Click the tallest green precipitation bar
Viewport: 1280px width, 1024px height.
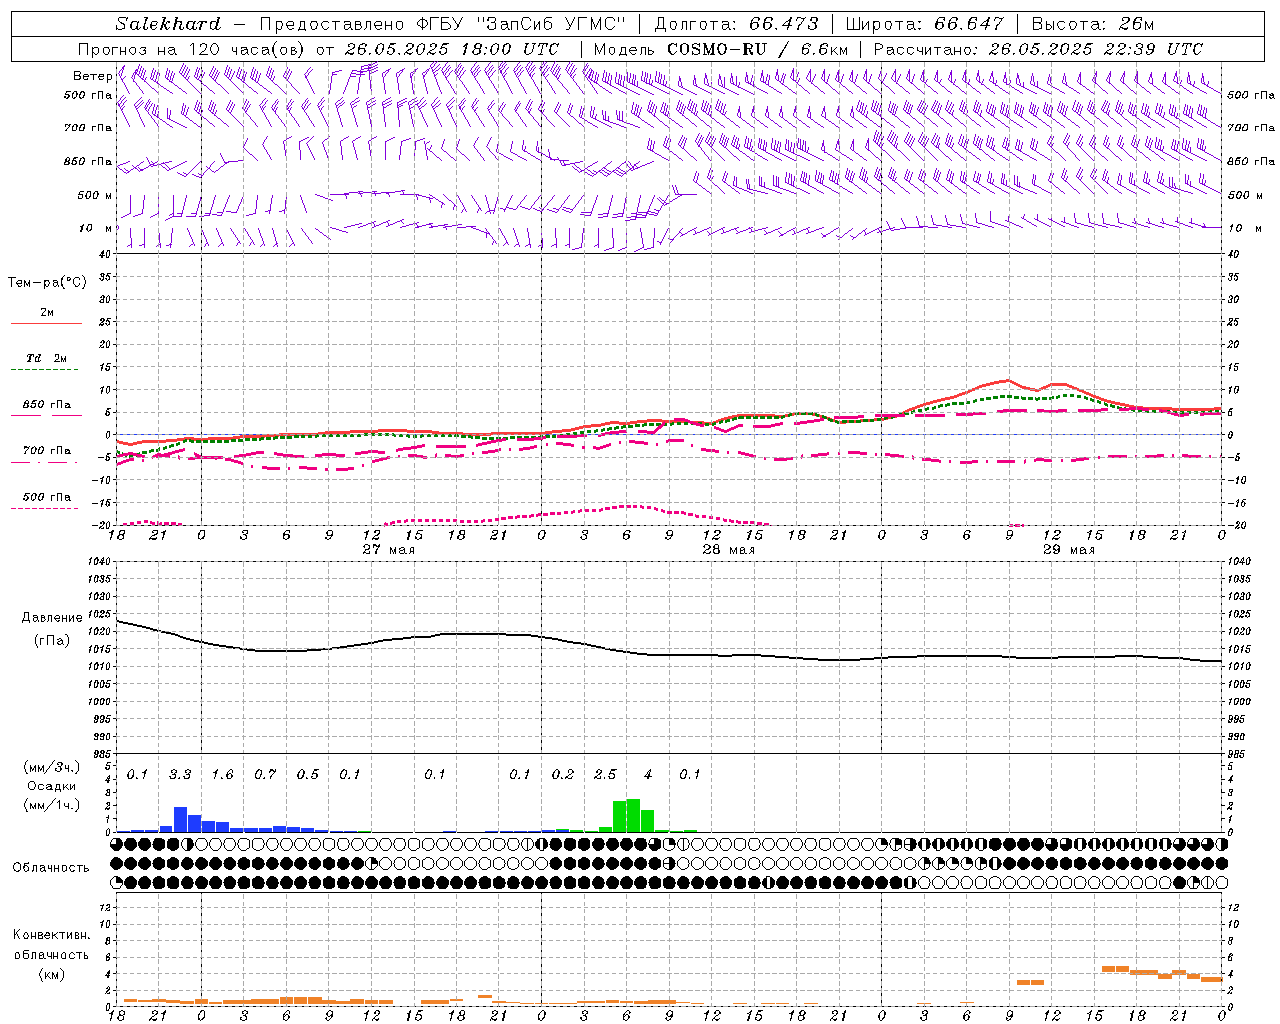(633, 815)
